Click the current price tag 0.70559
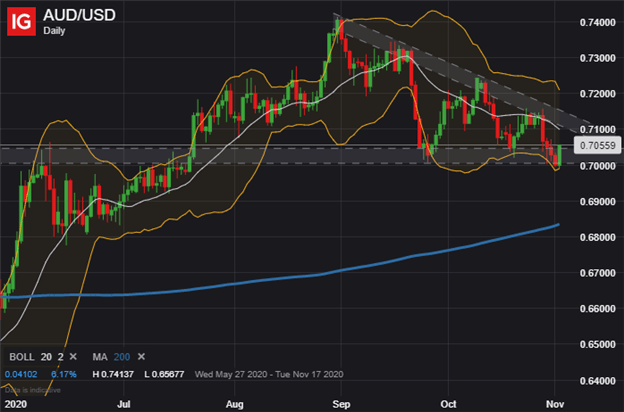Image resolution: width=624 pixels, height=412 pixels. tap(598, 145)
